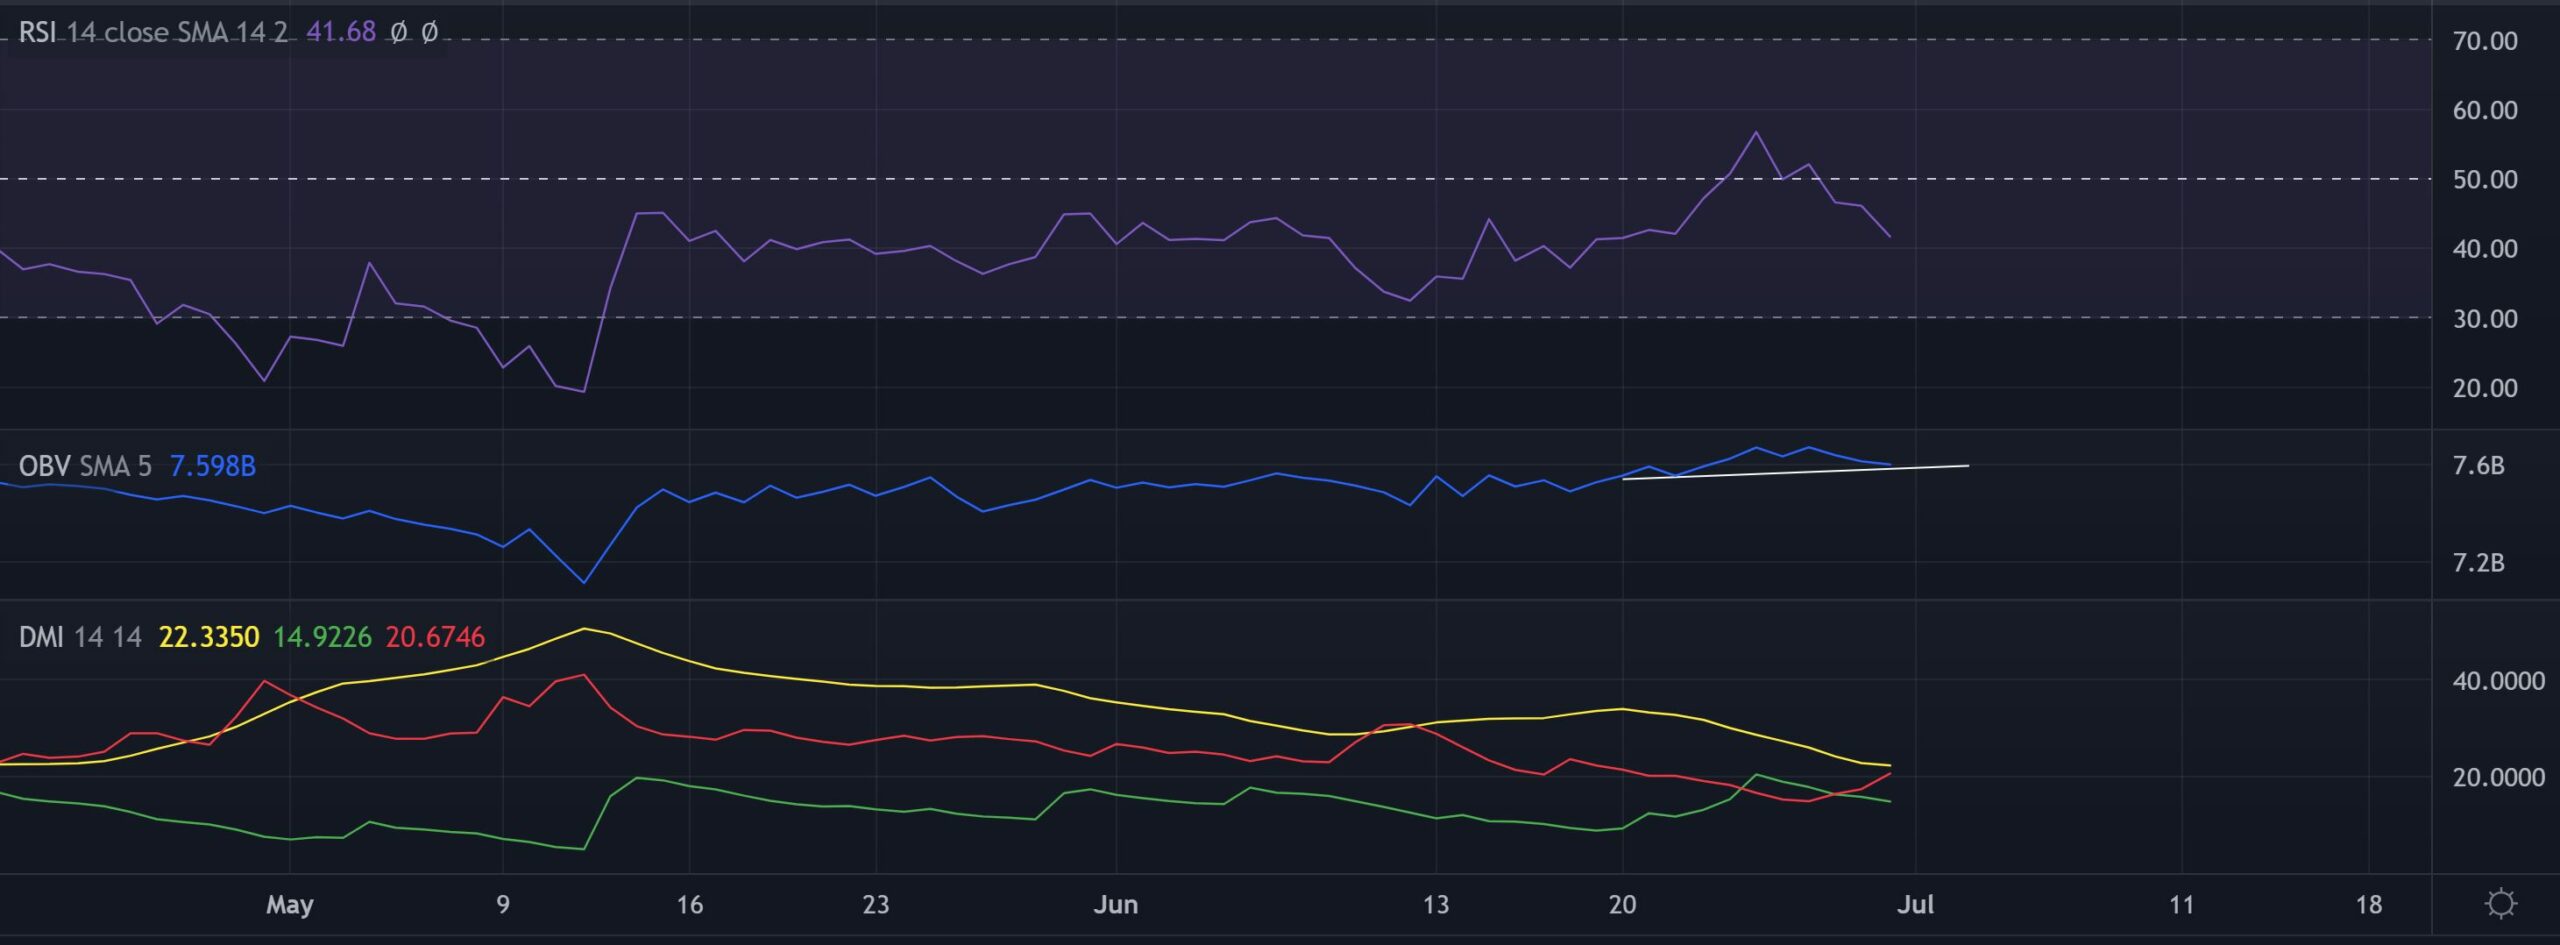Click the Jun label on time axis
Screen dimensions: 2560x945
pos(1117,903)
